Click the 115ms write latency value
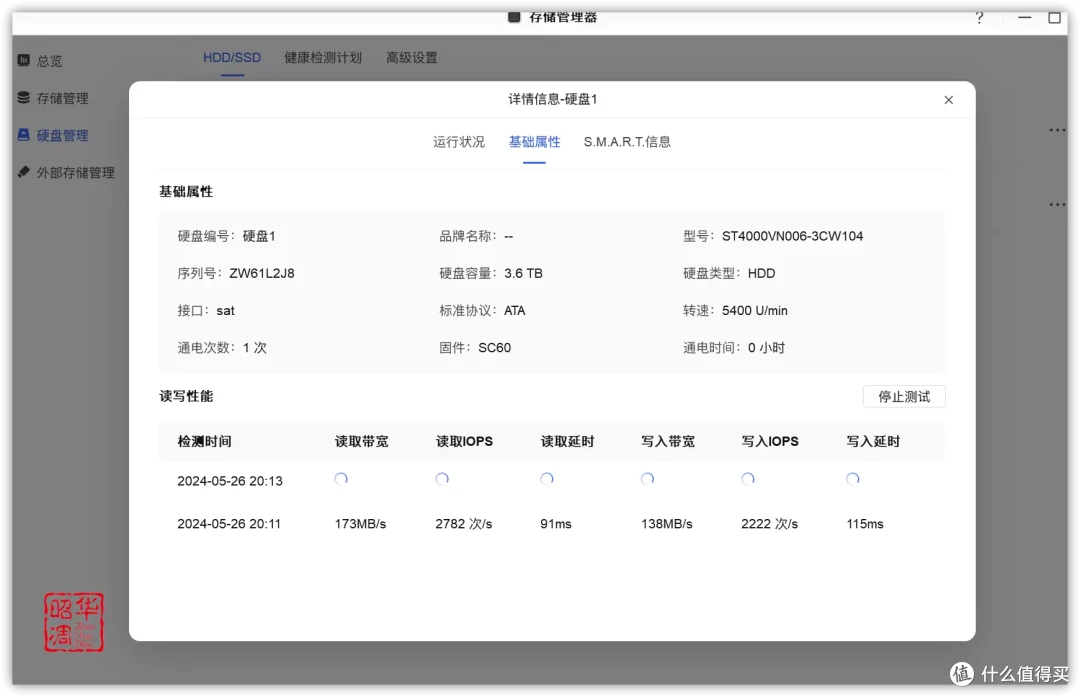This screenshot has height=697, width=1080. point(864,523)
